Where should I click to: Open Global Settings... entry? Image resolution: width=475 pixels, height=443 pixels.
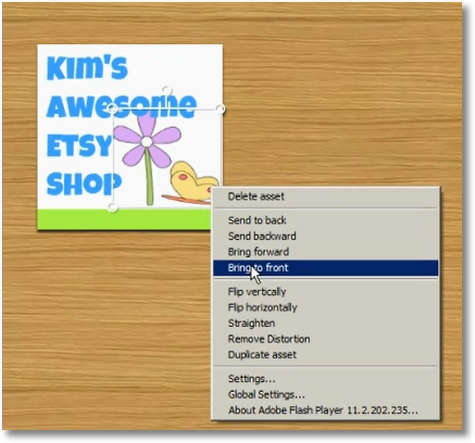tap(325, 395)
